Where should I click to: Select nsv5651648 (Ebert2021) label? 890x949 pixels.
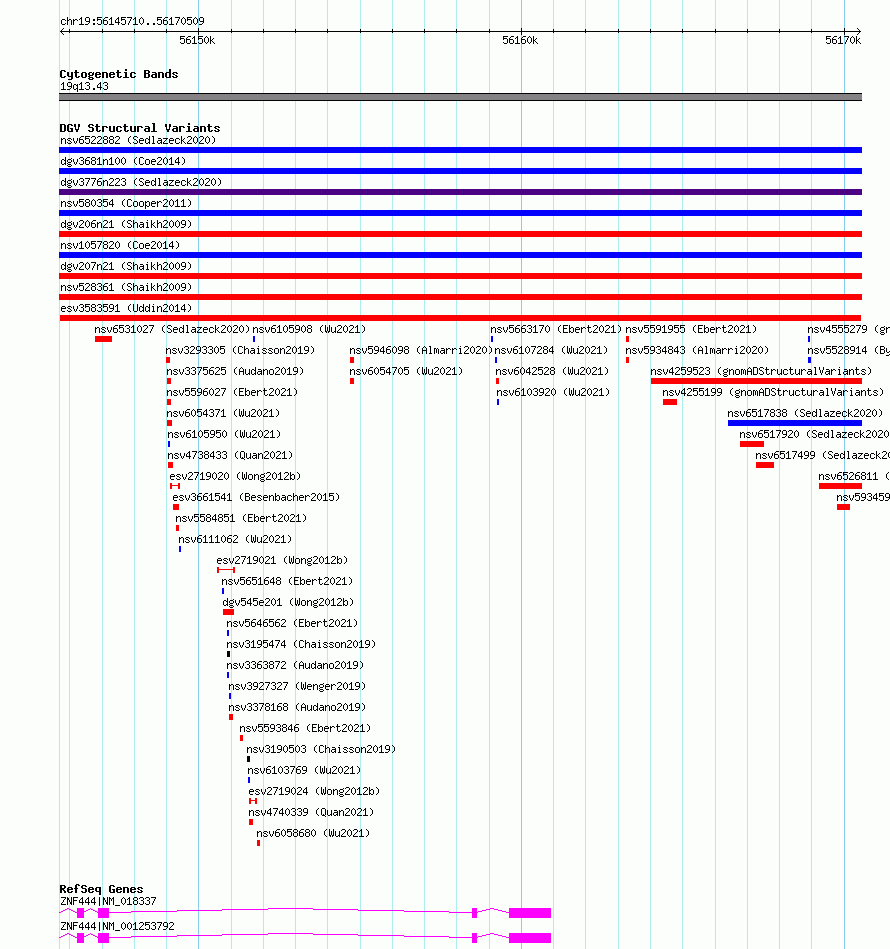pos(287,581)
